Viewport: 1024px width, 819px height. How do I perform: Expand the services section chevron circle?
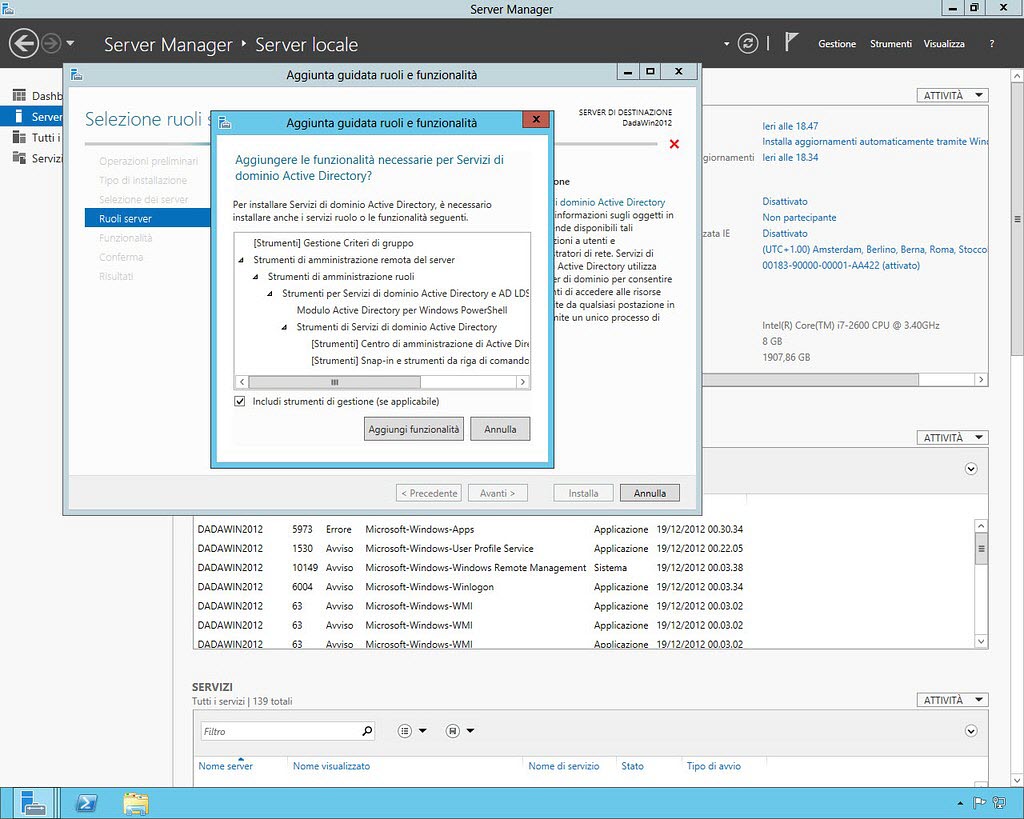pos(971,731)
